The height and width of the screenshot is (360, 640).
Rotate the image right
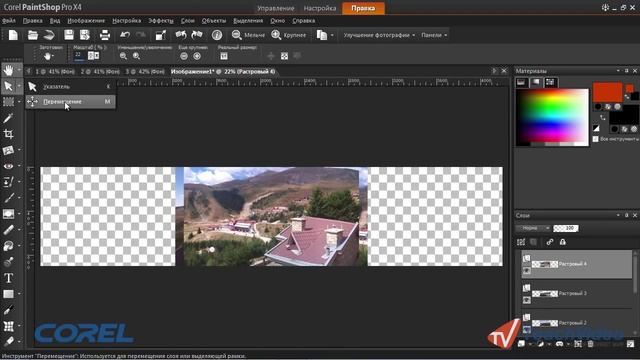click(197, 35)
